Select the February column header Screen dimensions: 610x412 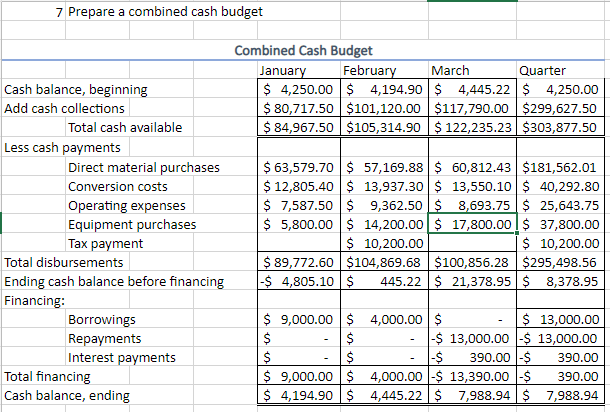click(x=384, y=70)
